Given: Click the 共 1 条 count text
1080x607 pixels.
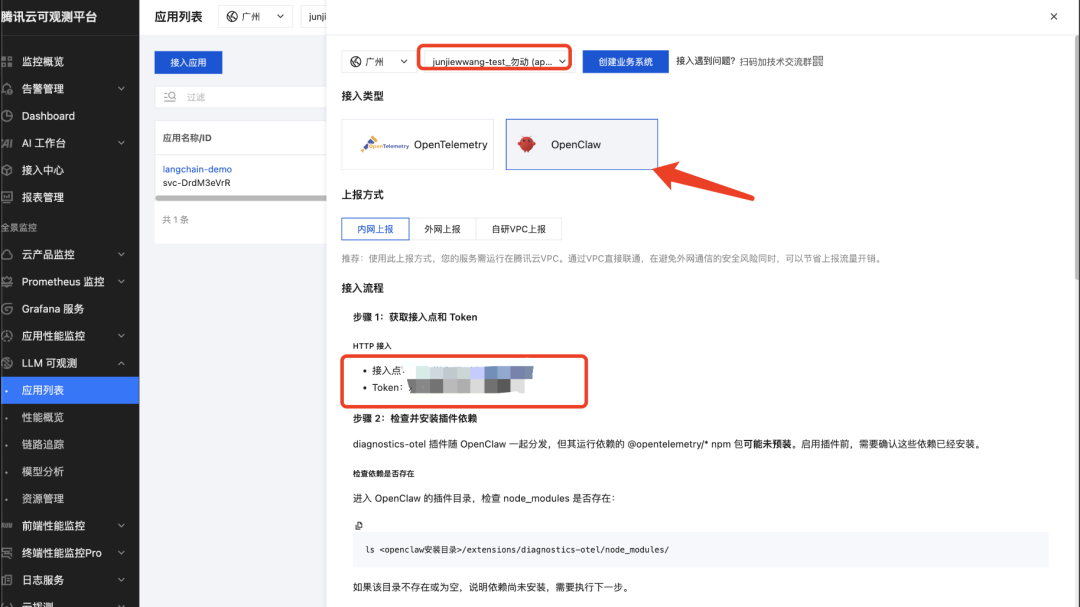Looking at the screenshot, I should click(x=175, y=220).
